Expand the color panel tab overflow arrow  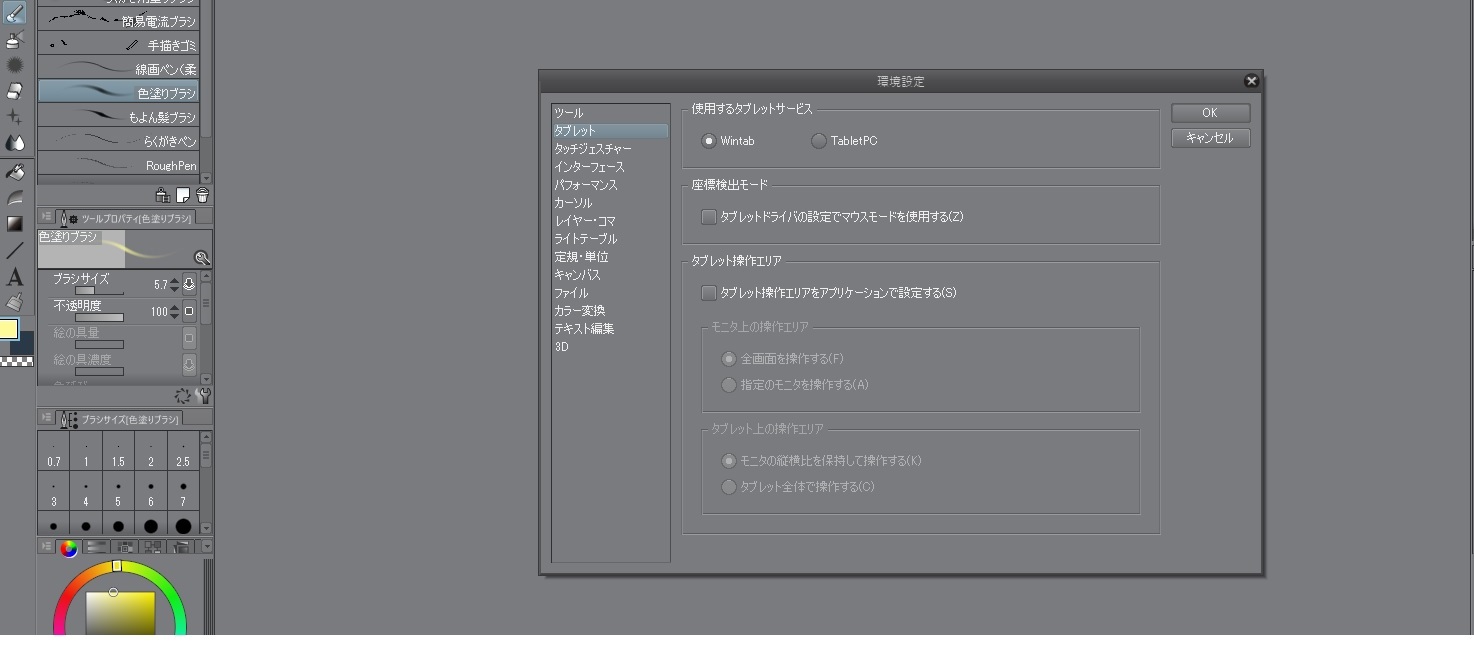[207, 546]
